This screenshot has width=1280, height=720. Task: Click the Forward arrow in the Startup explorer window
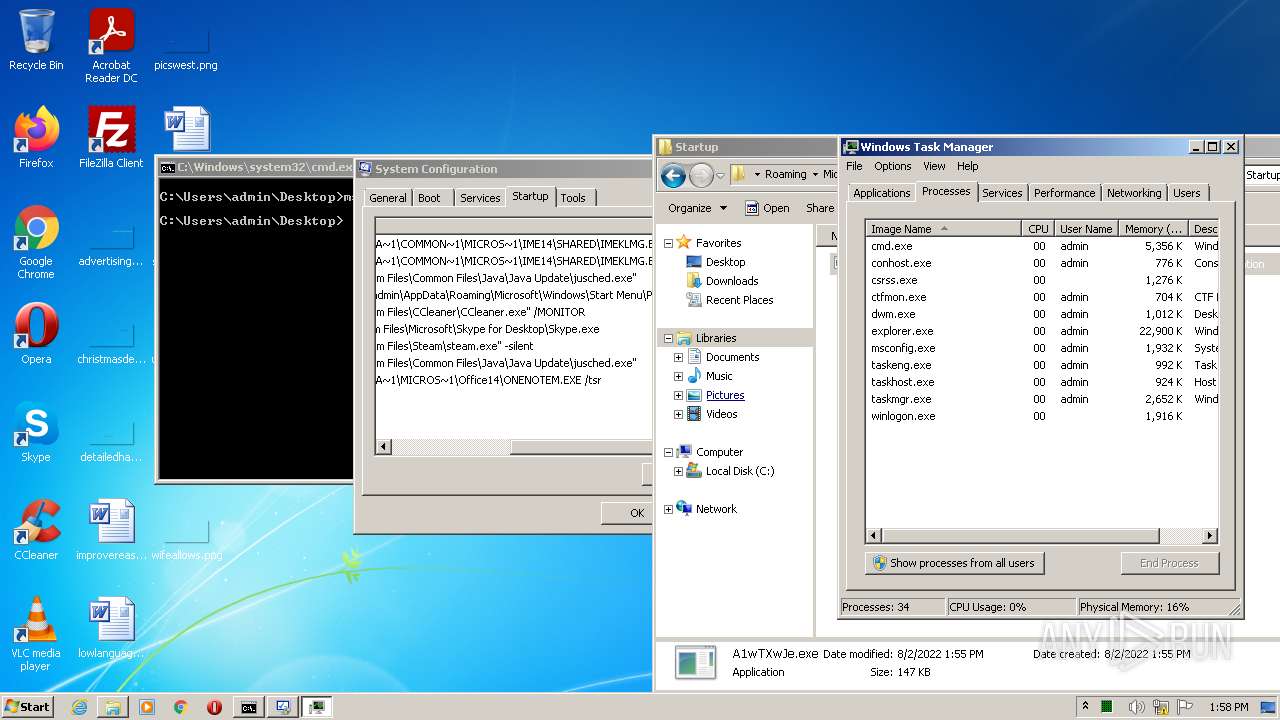click(x=701, y=176)
